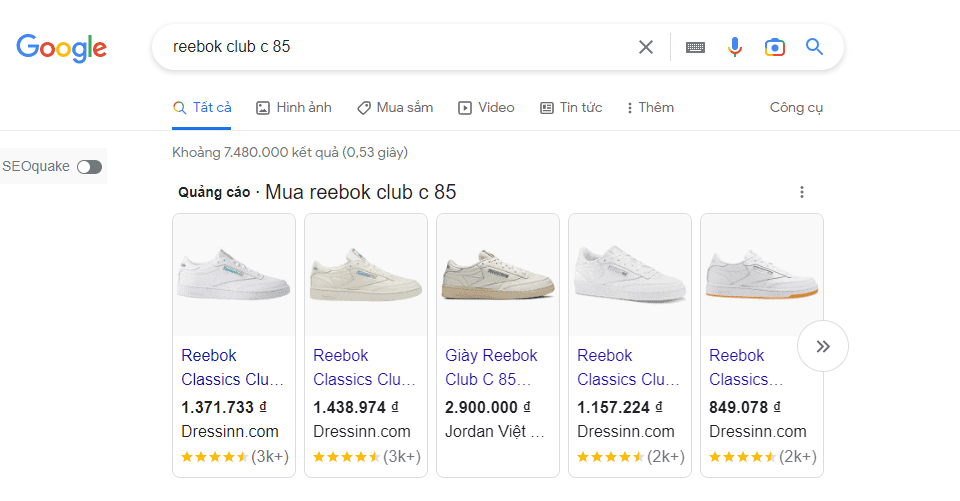Click the magnifier search button
The width and height of the screenshot is (960, 501).
coord(814,47)
